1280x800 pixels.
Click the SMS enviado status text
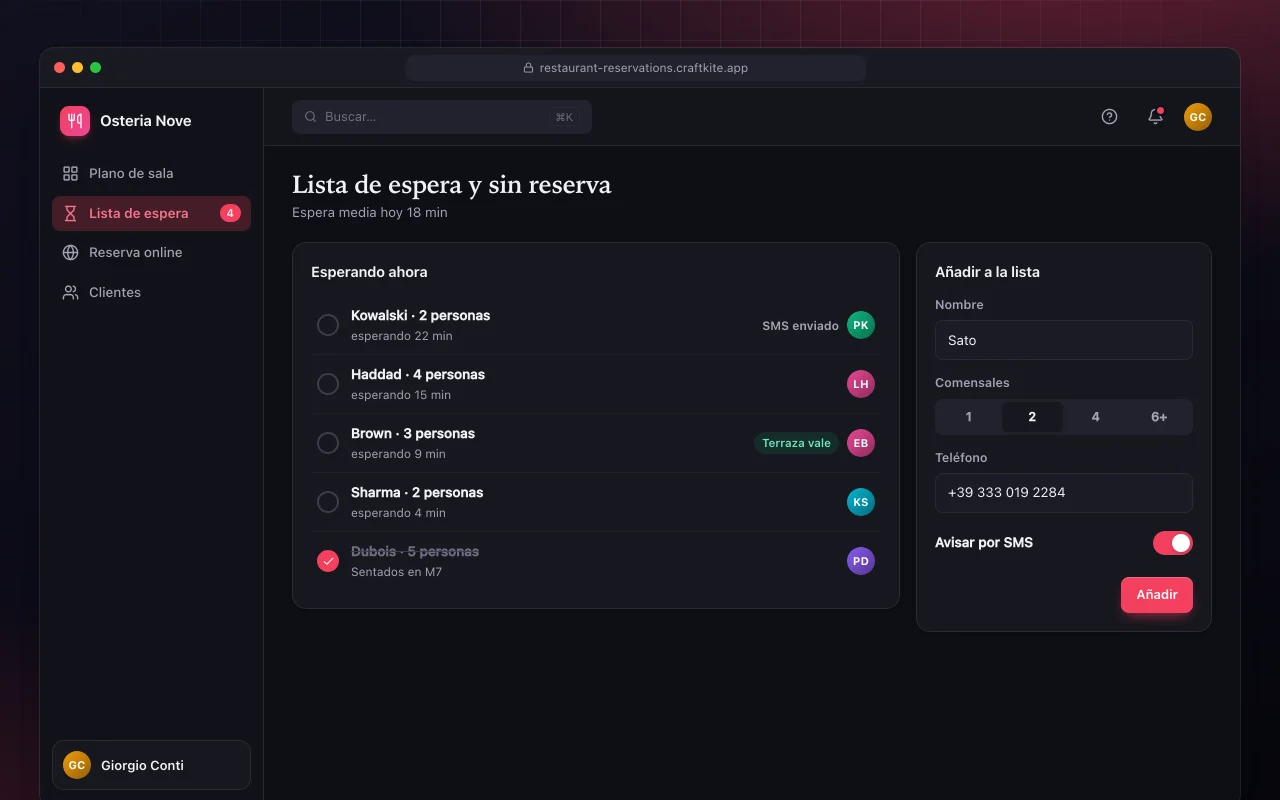(x=800, y=326)
